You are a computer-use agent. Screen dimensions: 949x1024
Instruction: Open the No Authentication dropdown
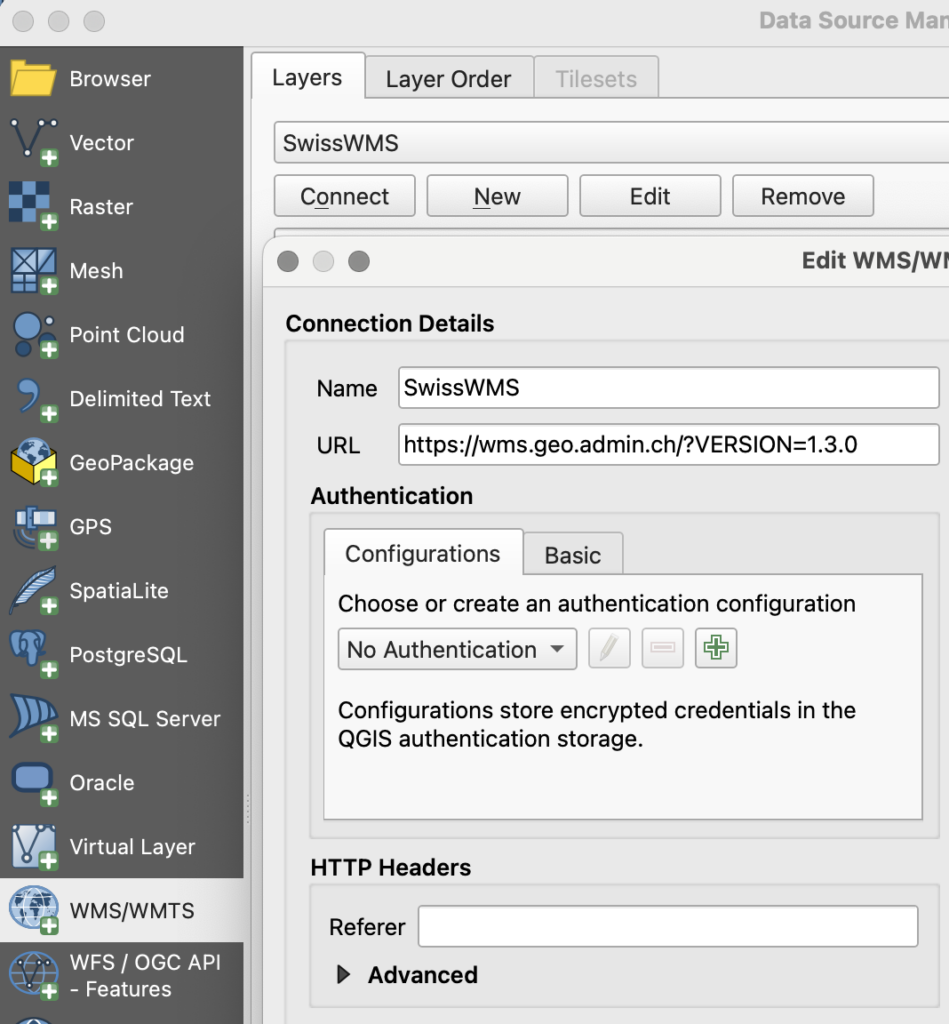point(457,650)
